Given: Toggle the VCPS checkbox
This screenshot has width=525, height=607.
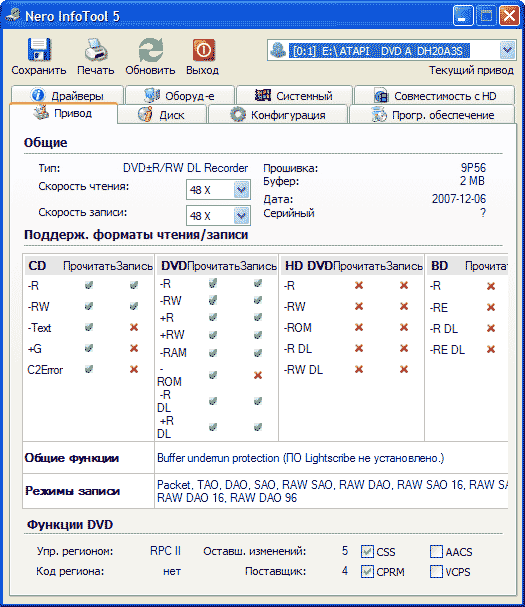Looking at the screenshot, I should point(436,571).
